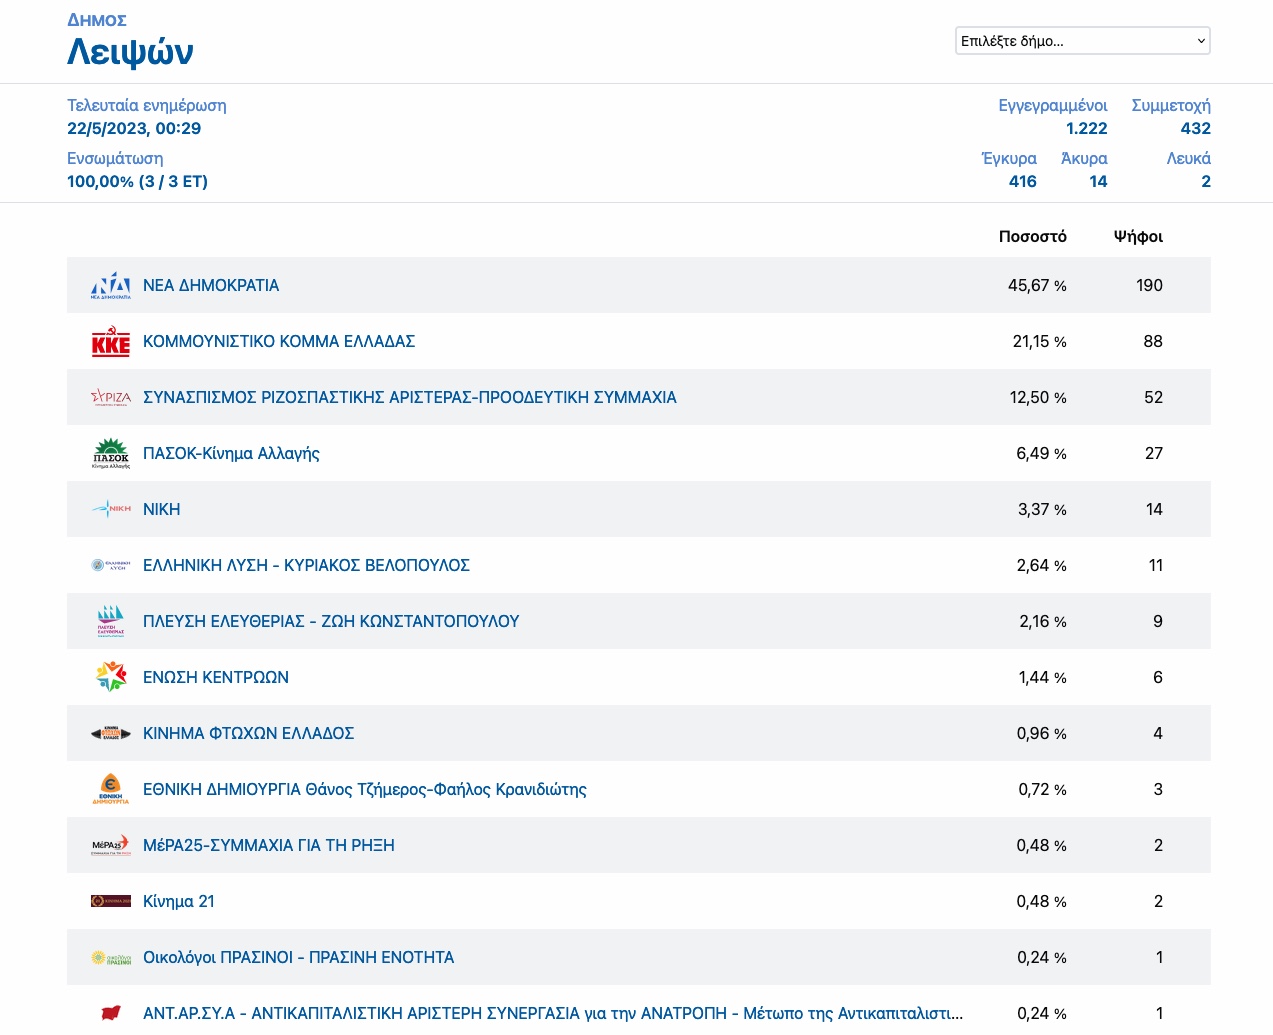This screenshot has width=1273, height=1035.
Task: Open the ΠΑΣΟΚ-Κίνημα Αλλαγής link
Action: (231, 453)
